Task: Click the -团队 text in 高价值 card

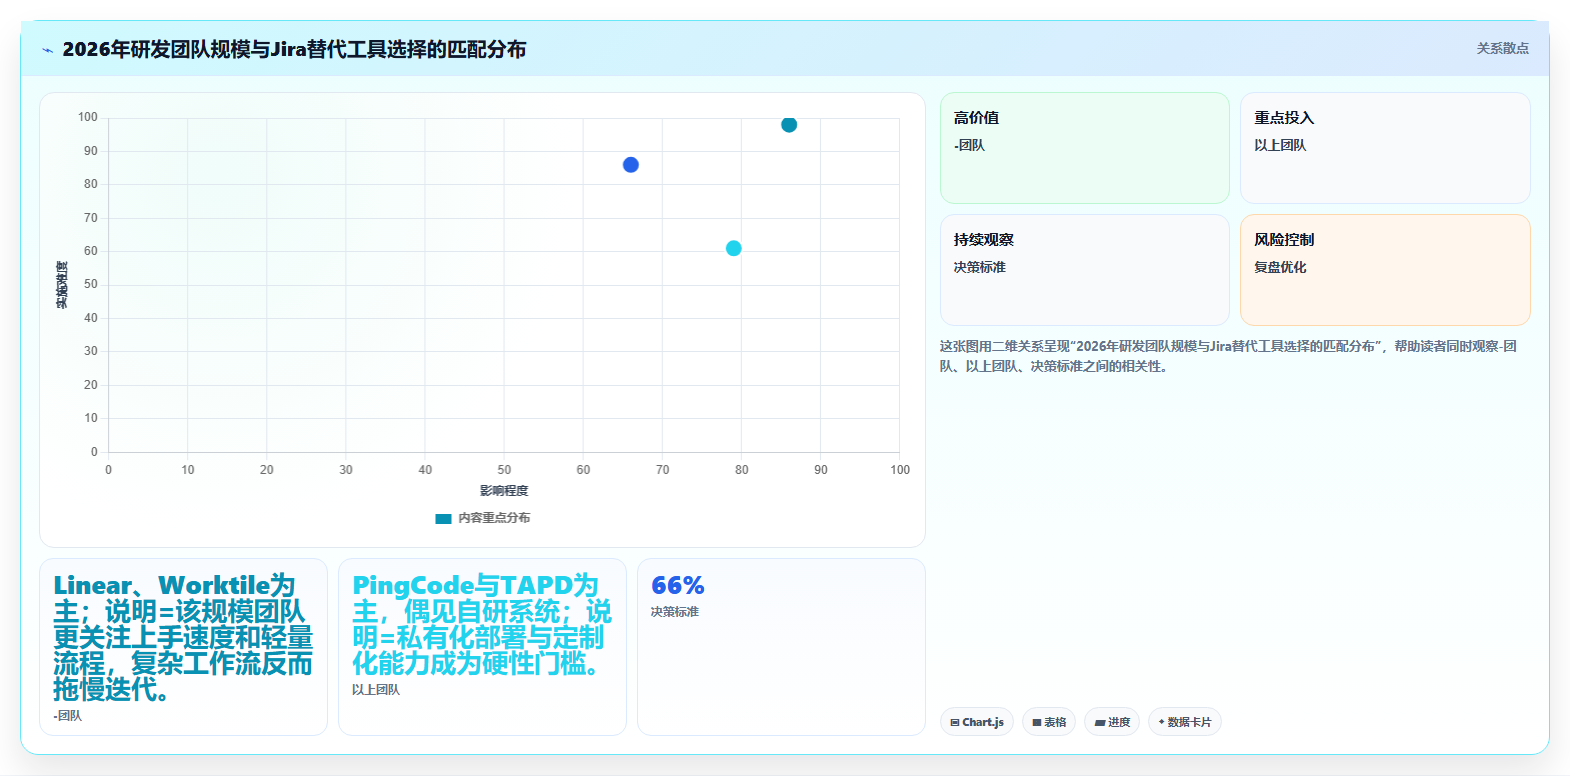Action: click(969, 145)
